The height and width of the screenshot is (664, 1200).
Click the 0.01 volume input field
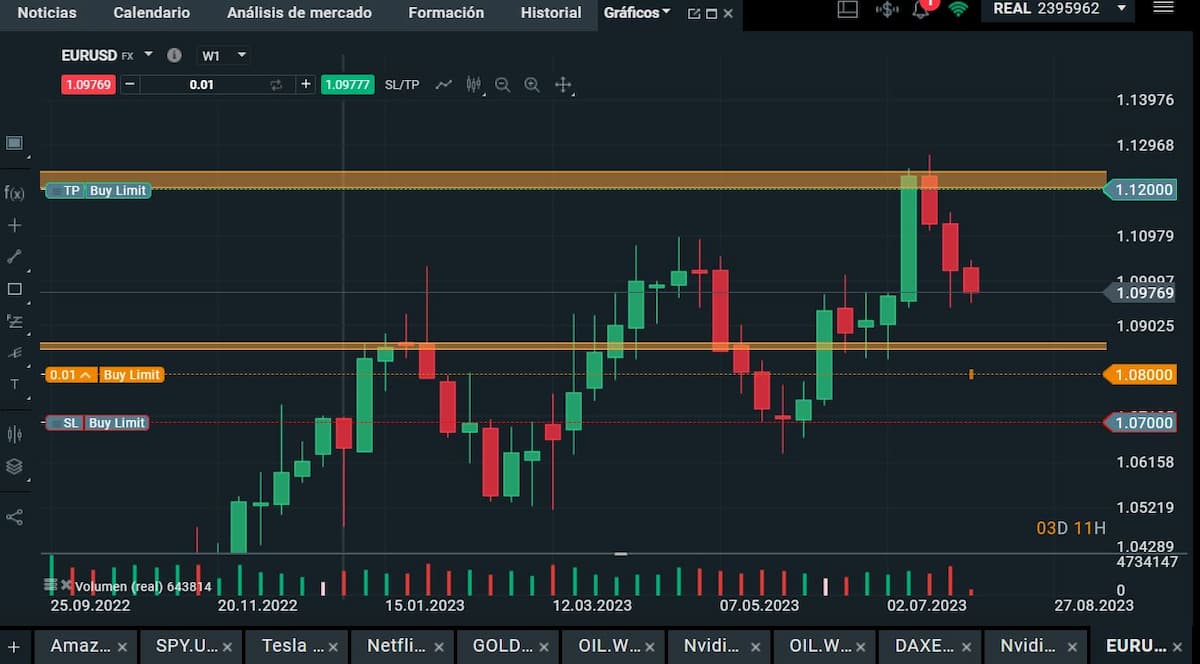(203, 85)
